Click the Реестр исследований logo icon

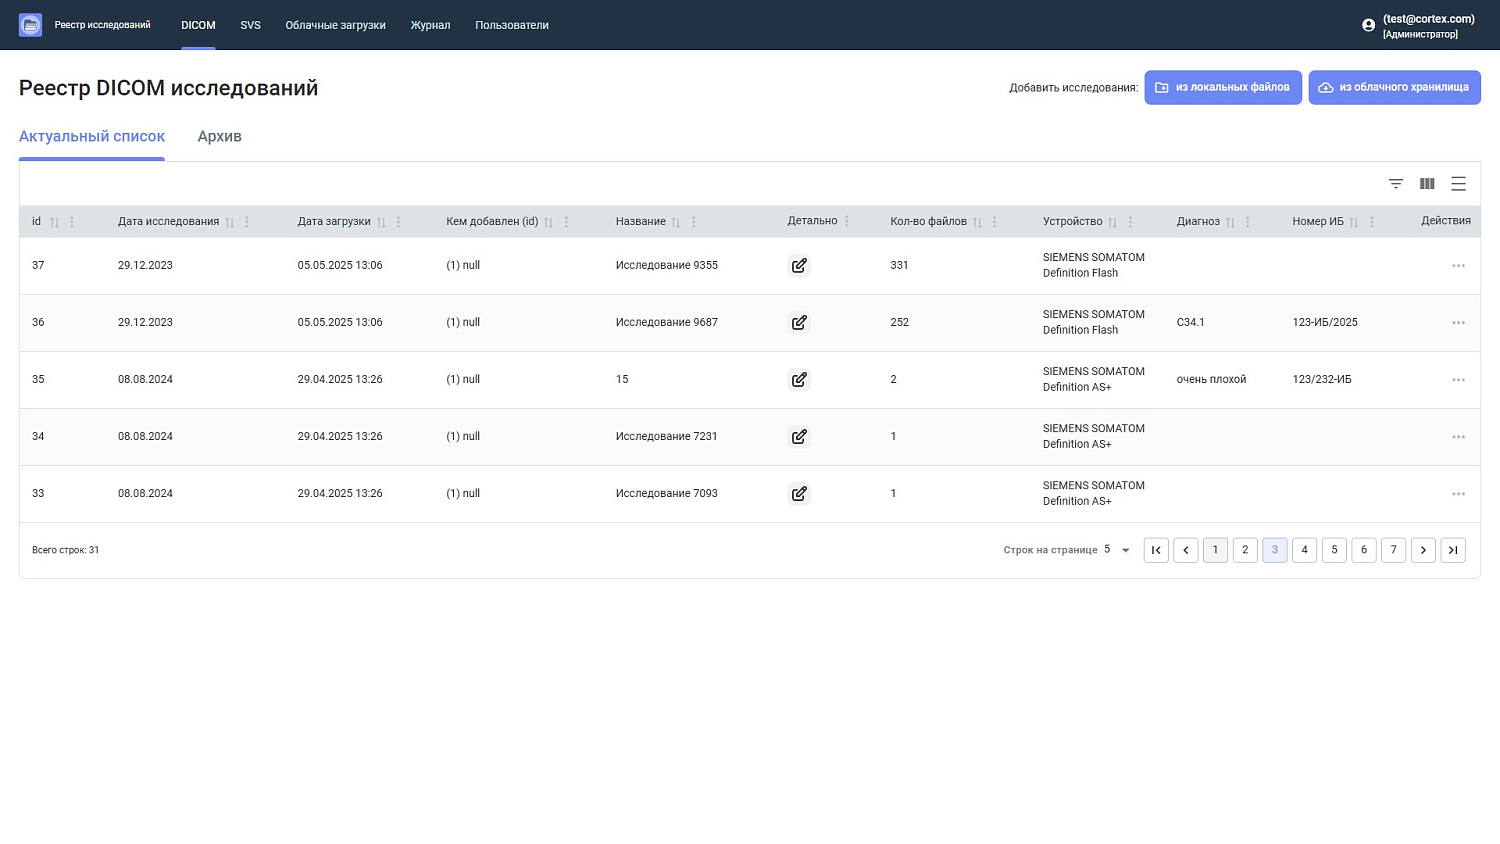(30, 25)
